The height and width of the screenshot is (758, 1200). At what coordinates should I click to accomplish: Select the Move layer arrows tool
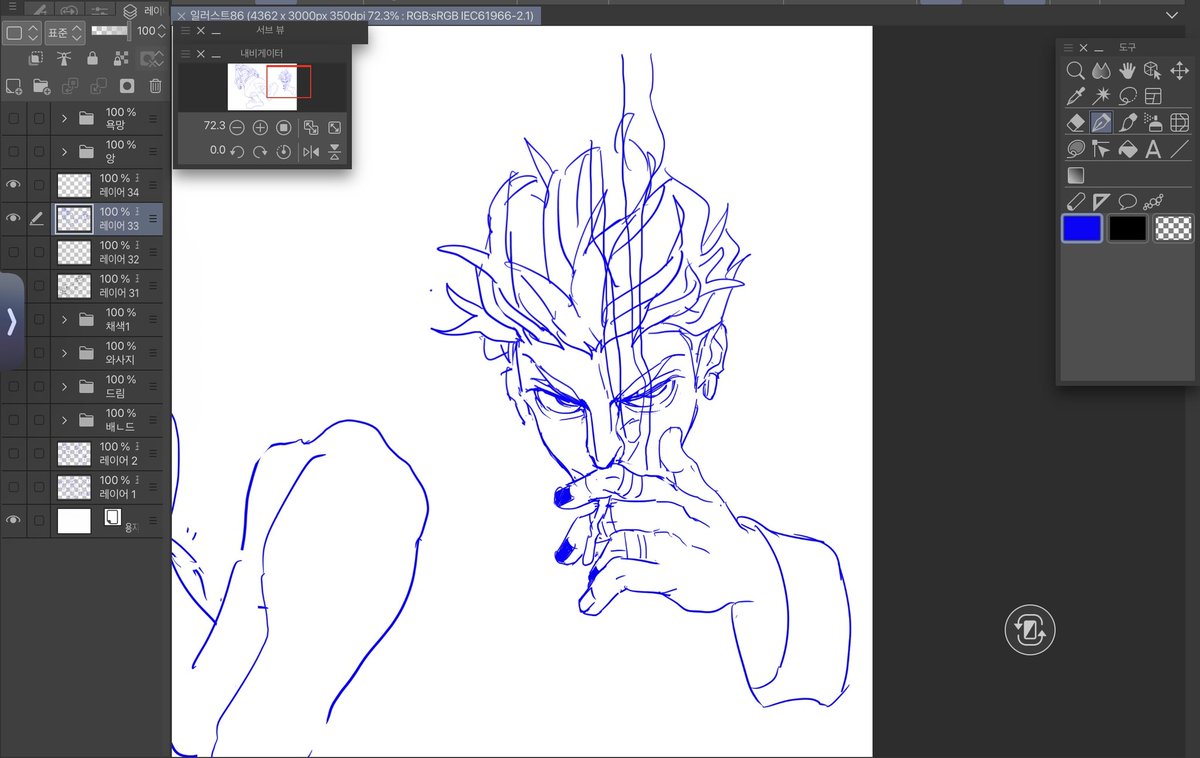(x=1179, y=71)
